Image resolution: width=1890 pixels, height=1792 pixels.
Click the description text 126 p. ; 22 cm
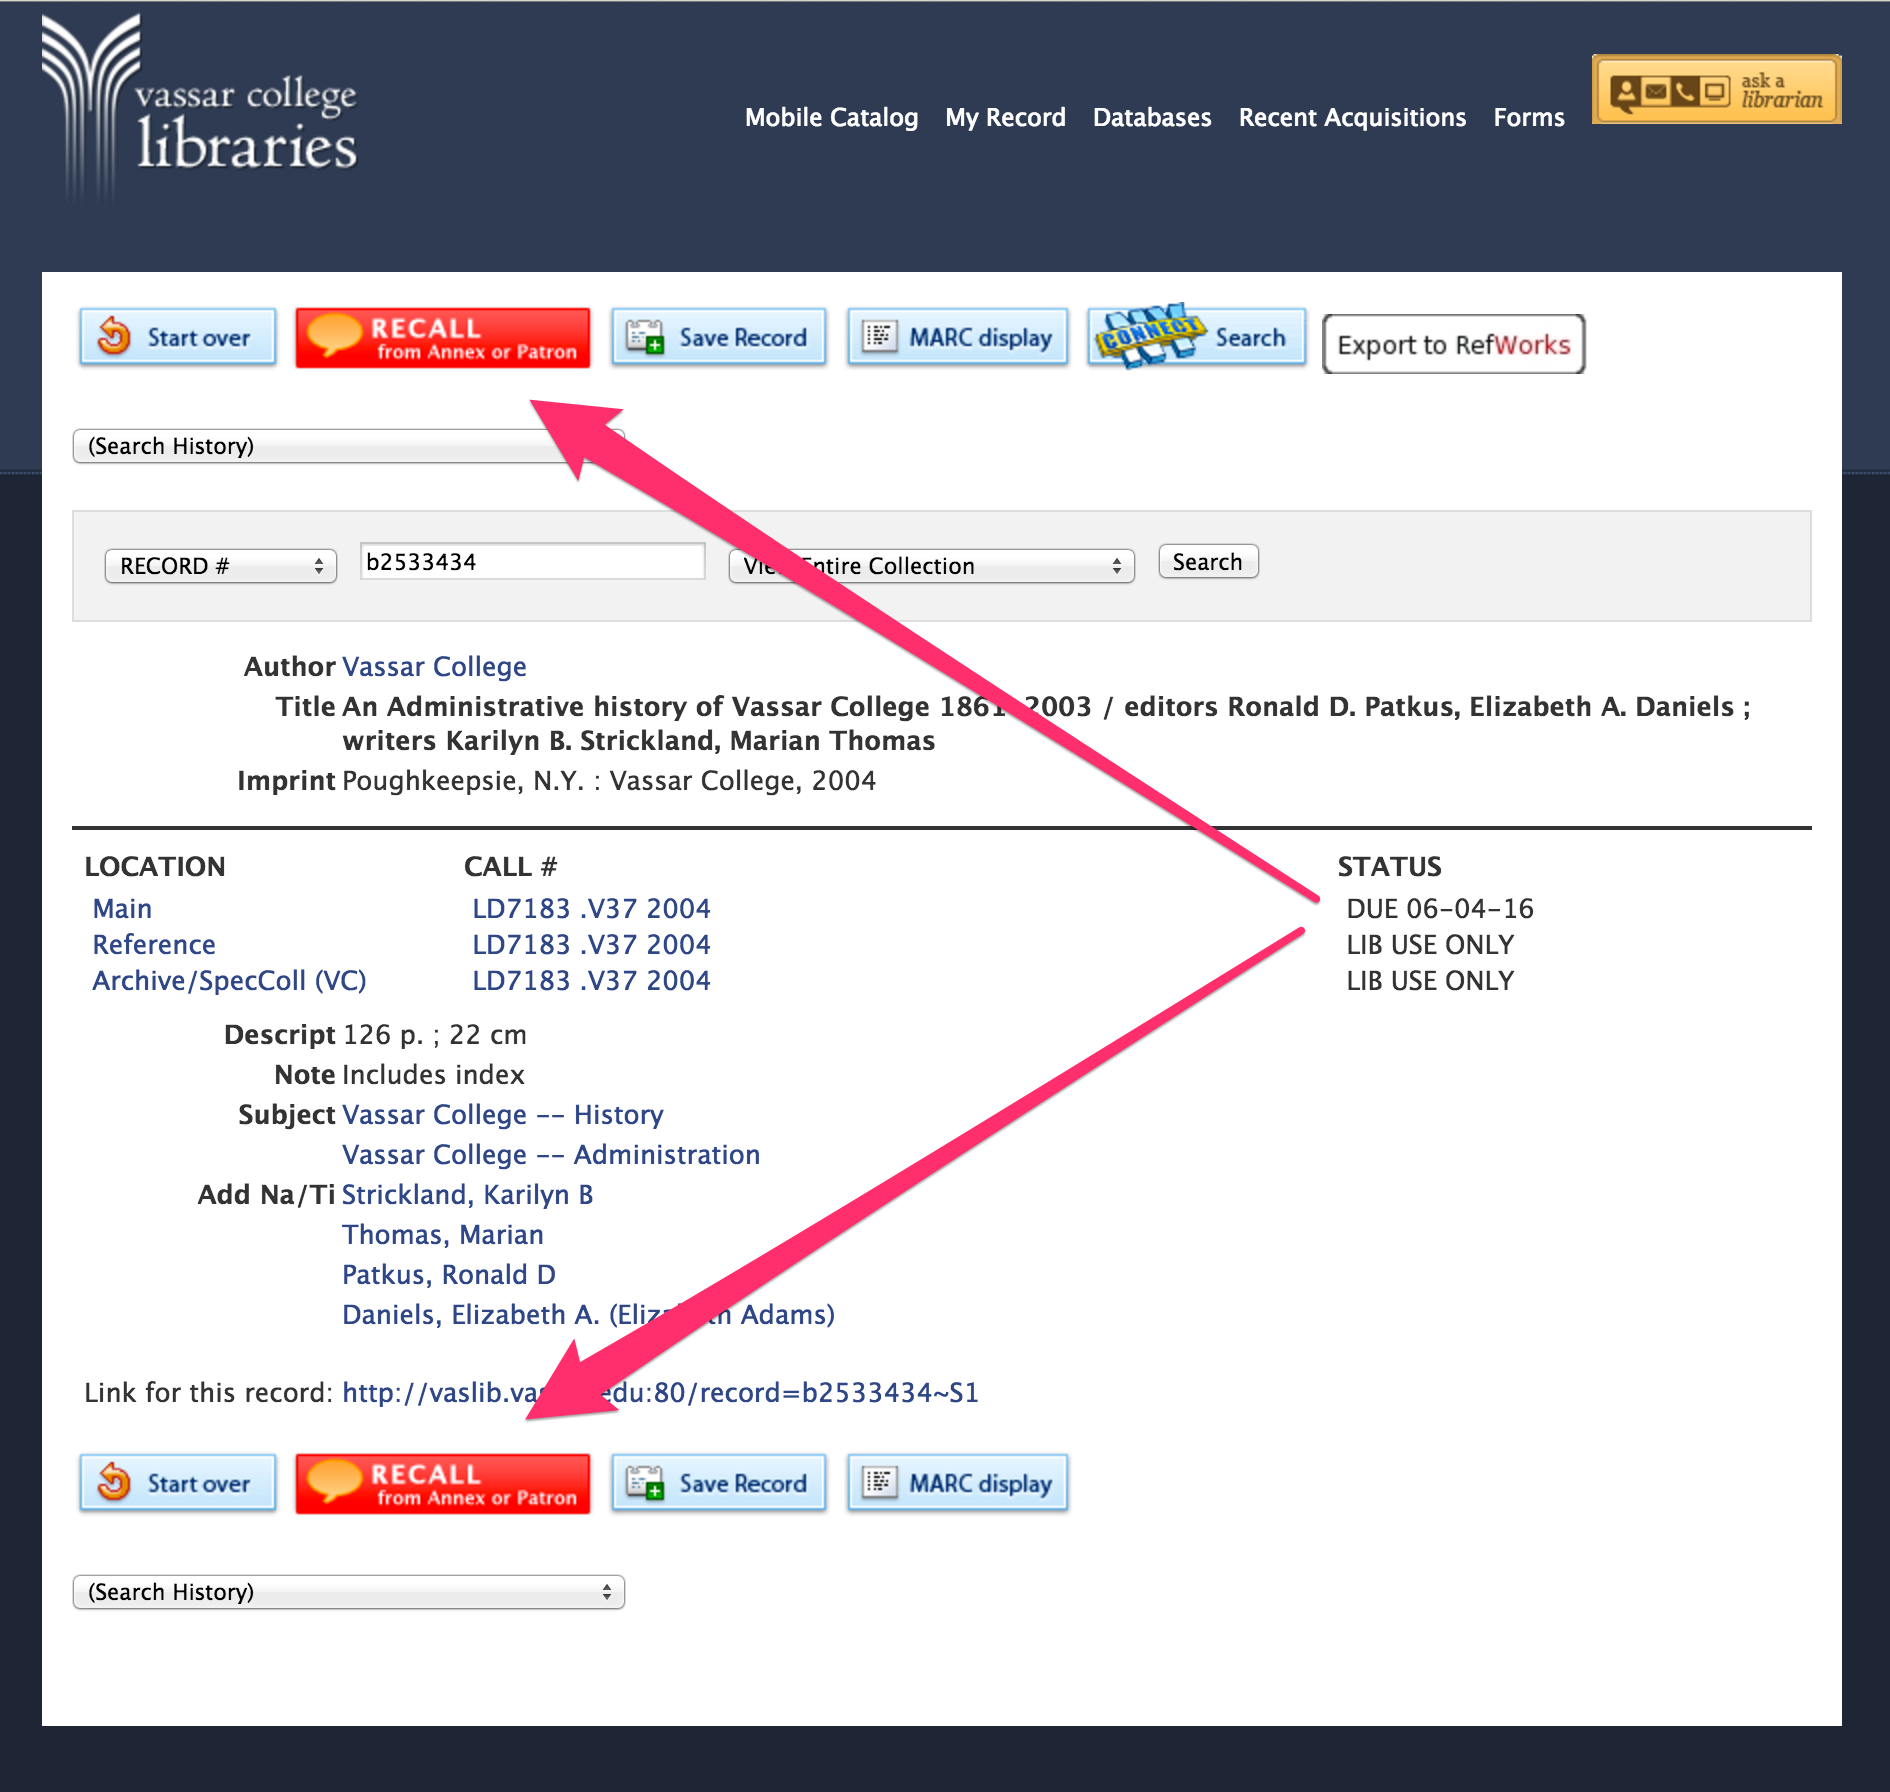coord(434,1035)
